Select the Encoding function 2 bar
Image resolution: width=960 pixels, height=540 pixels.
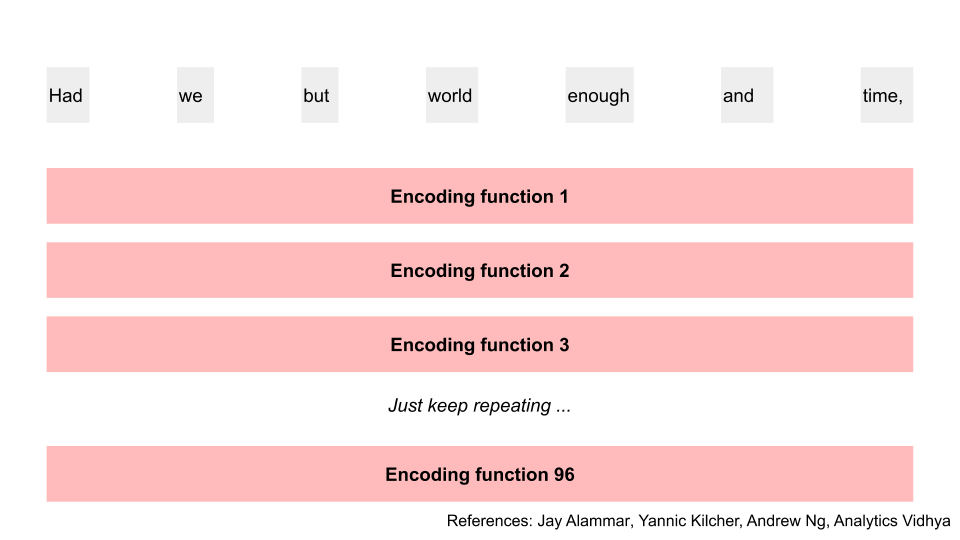479,270
